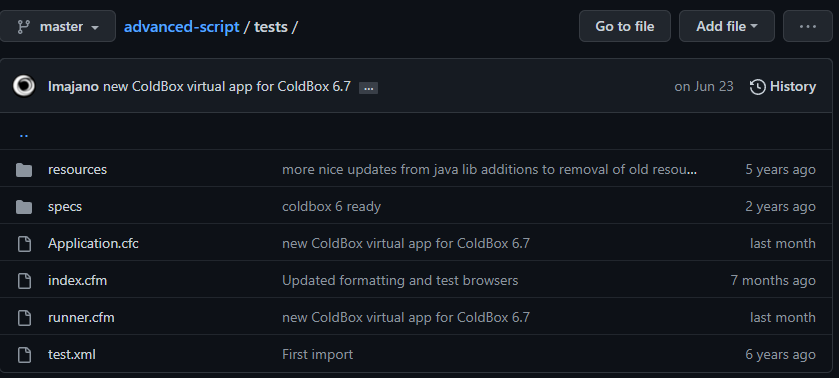Open the 'First import' commit message link

[x=317, y=354]
